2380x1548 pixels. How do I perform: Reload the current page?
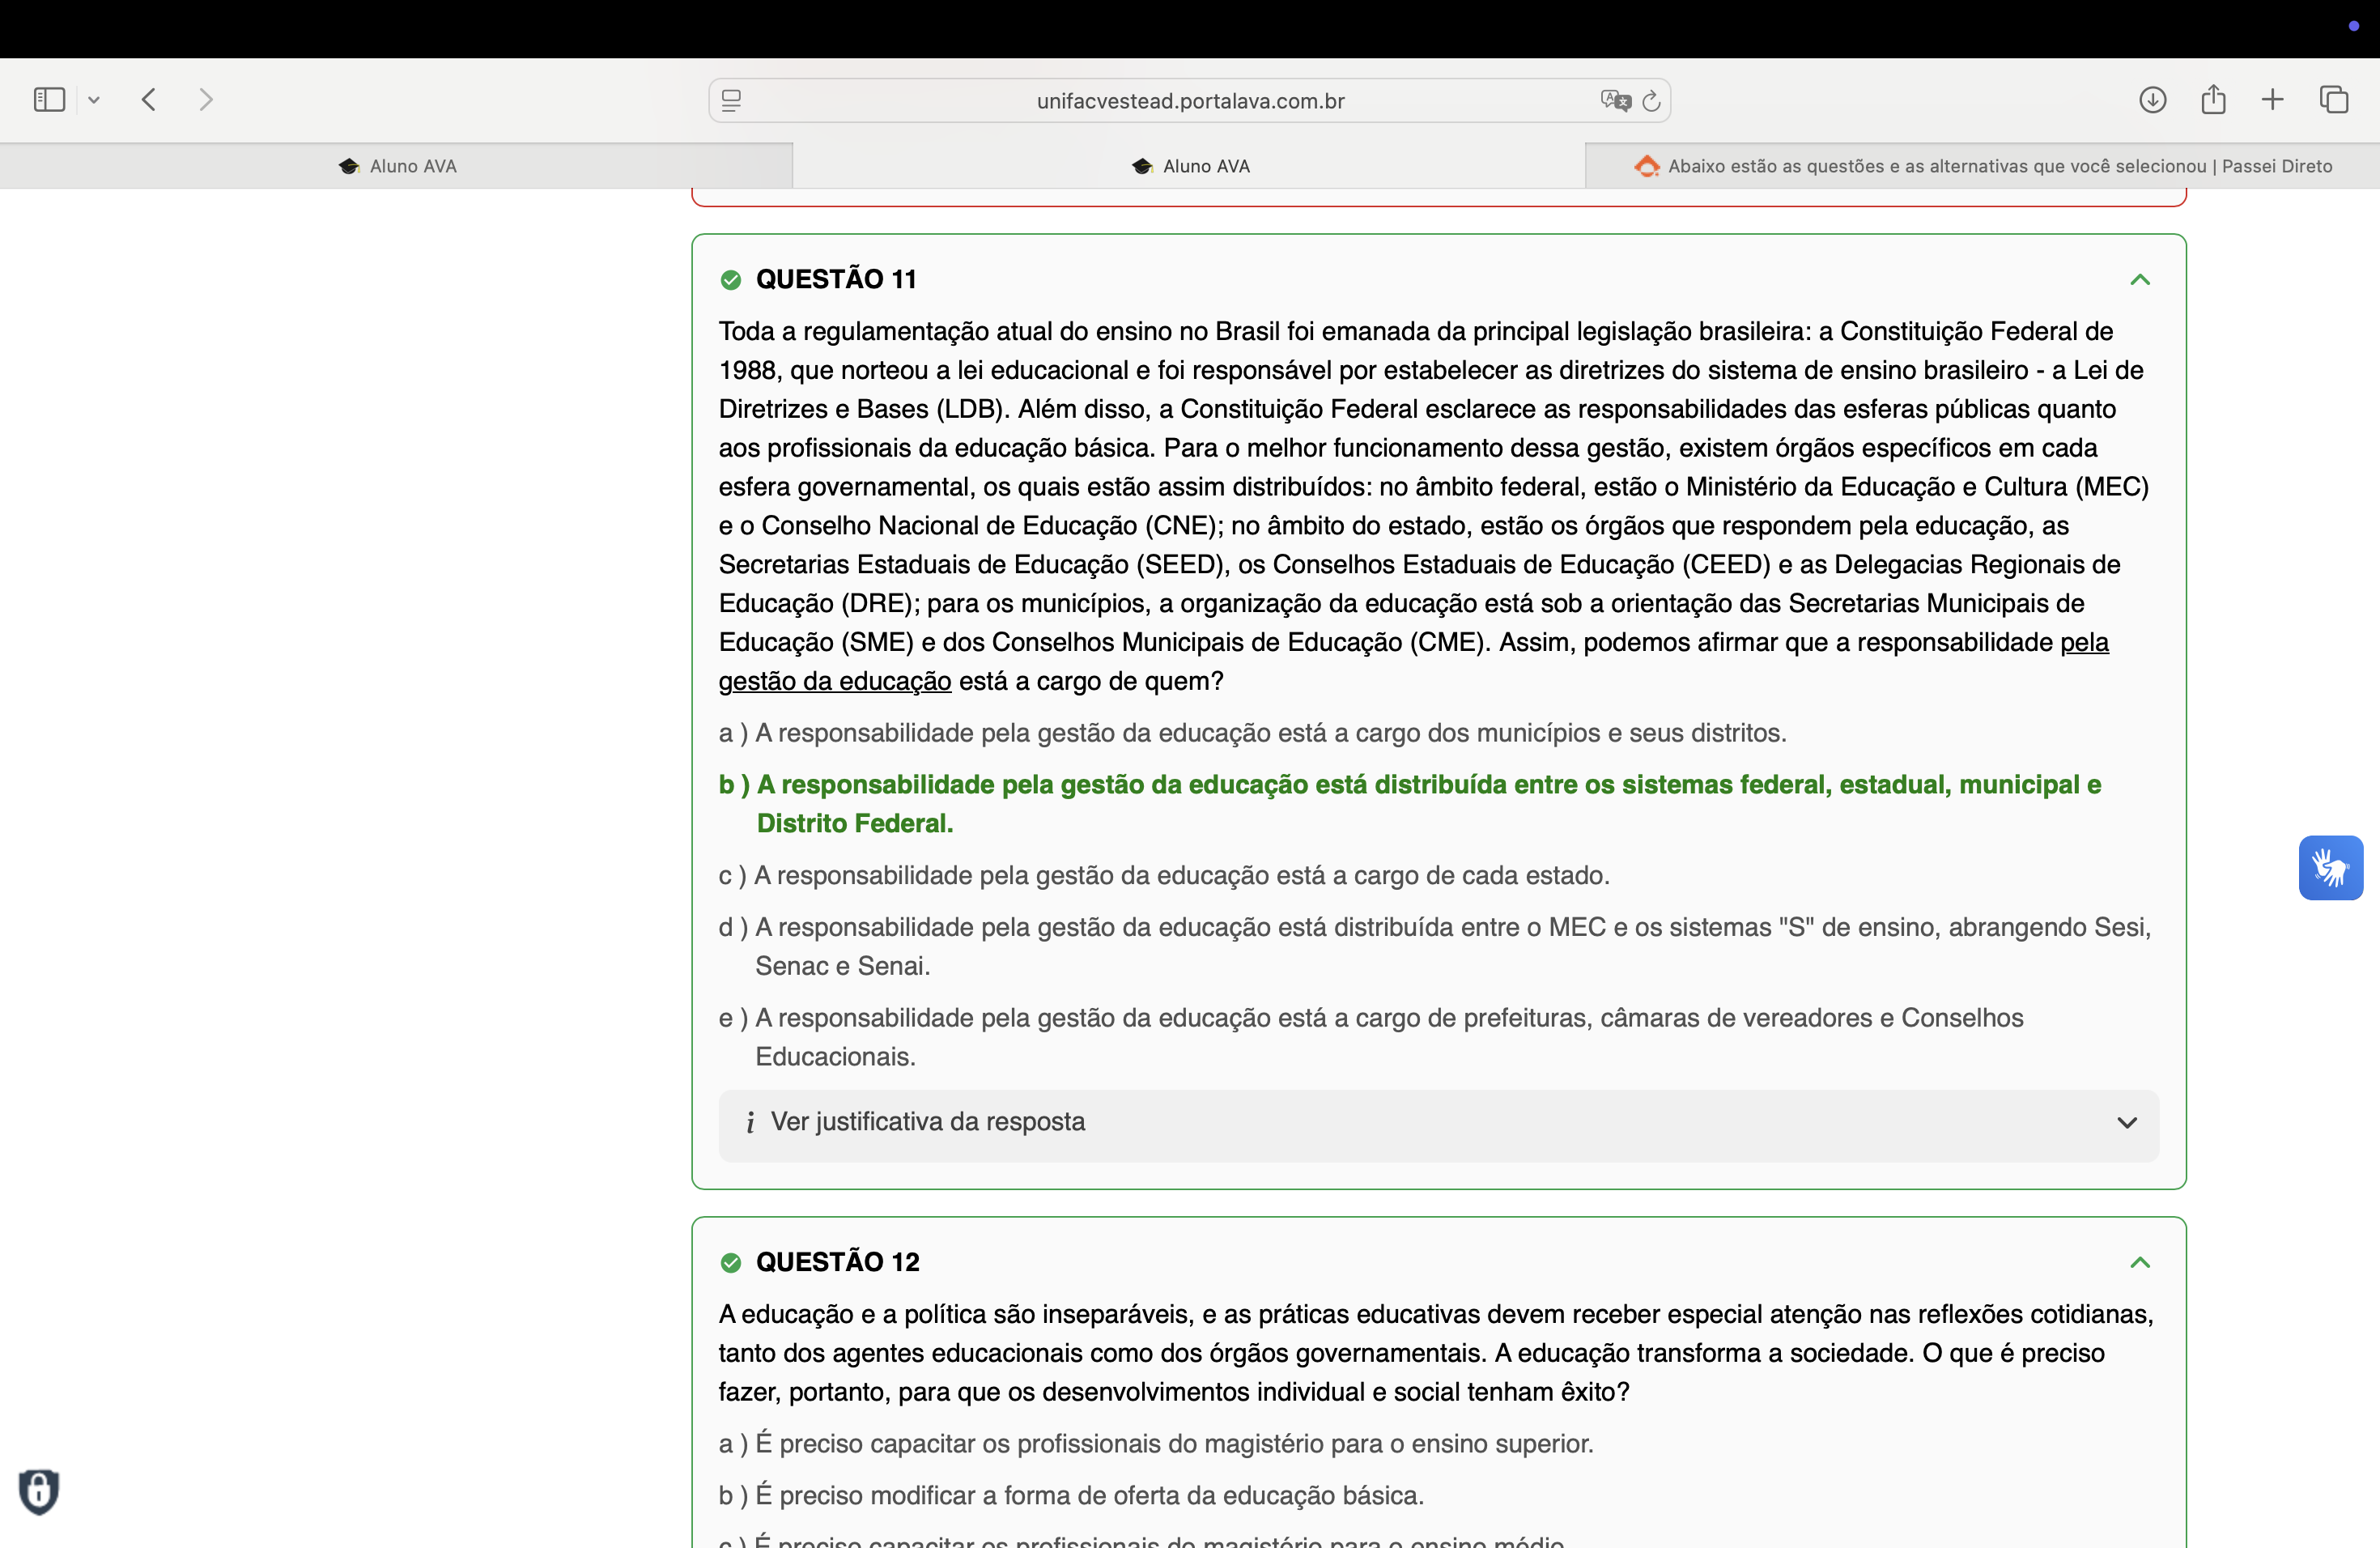[x=1652, y=101]
